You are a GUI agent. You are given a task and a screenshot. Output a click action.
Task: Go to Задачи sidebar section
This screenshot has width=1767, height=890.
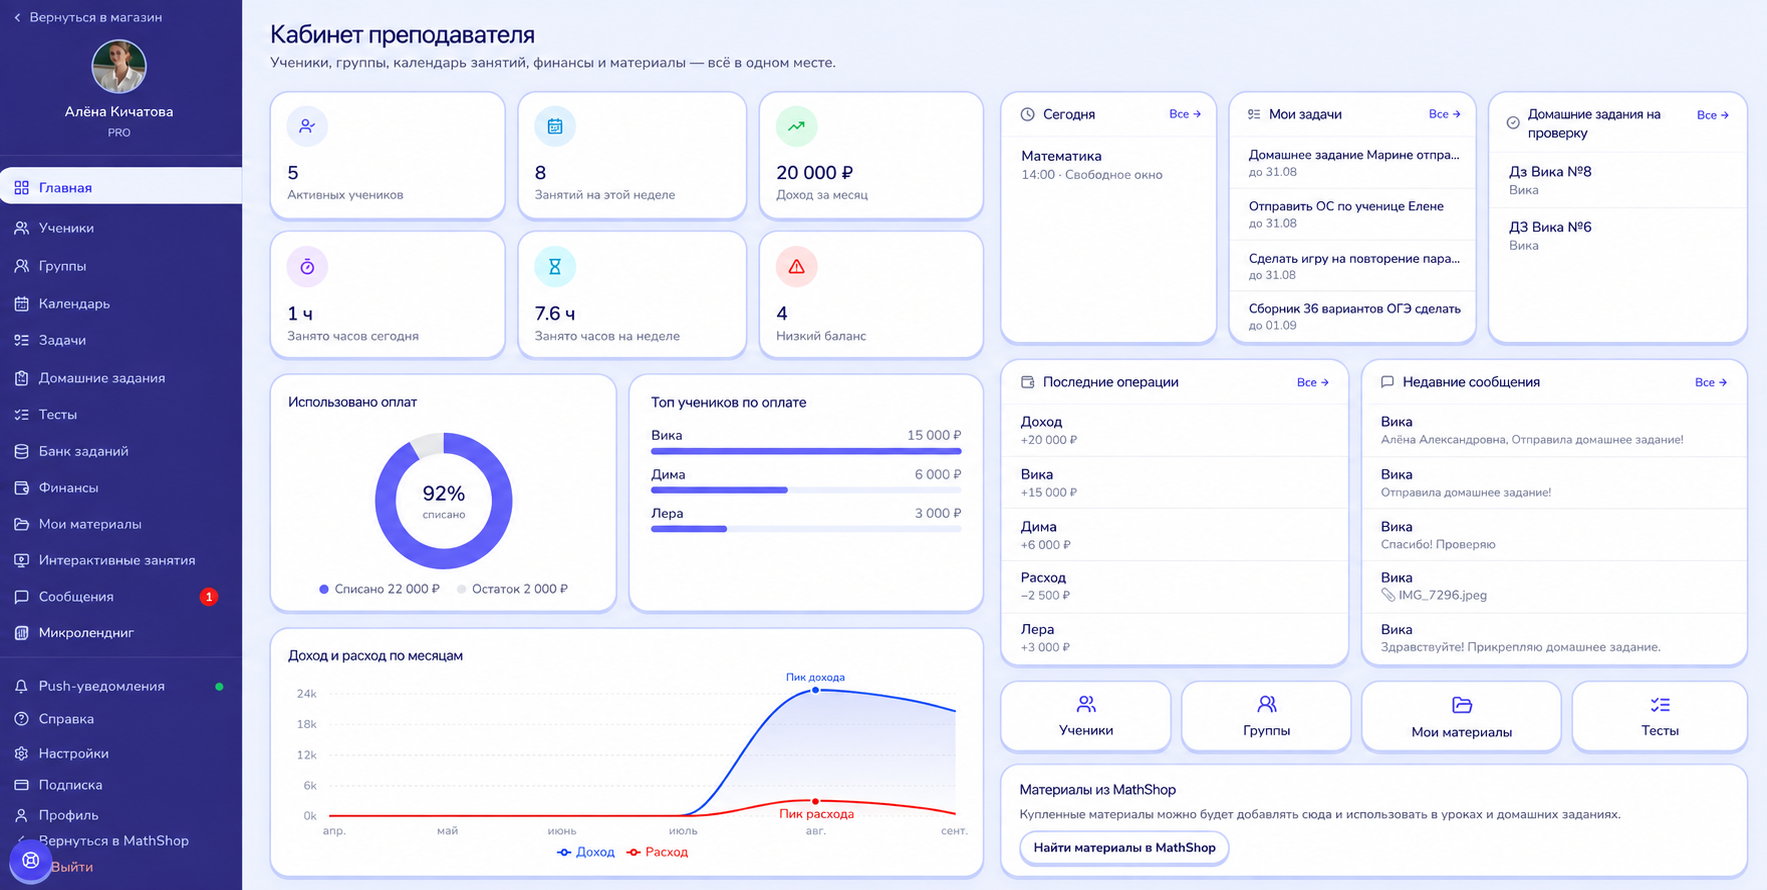pos(120,340)
